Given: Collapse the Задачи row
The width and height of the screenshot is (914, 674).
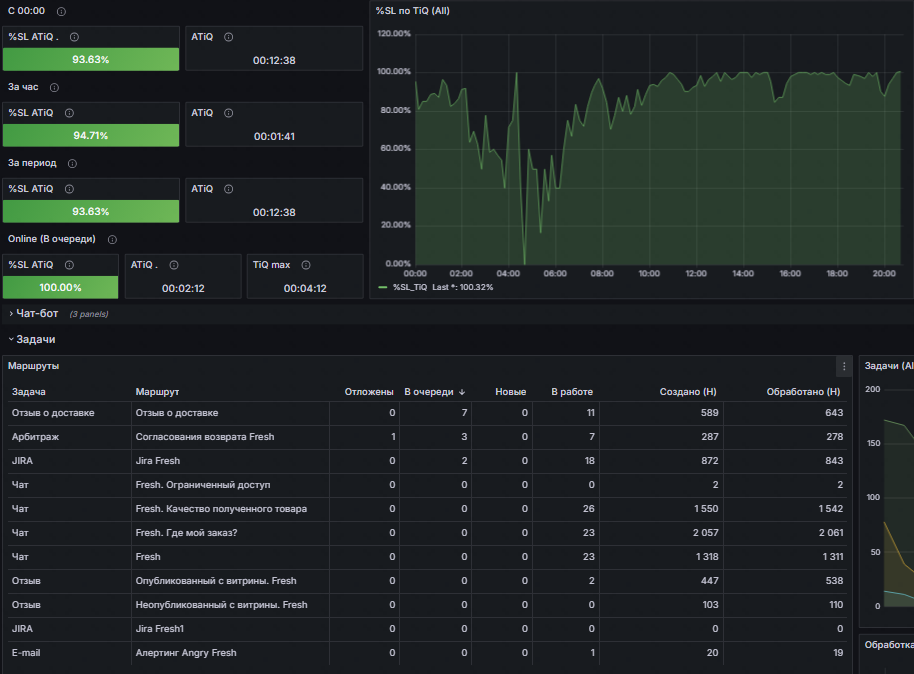Looking at the screenshot, I should click(x=35, y=340).
